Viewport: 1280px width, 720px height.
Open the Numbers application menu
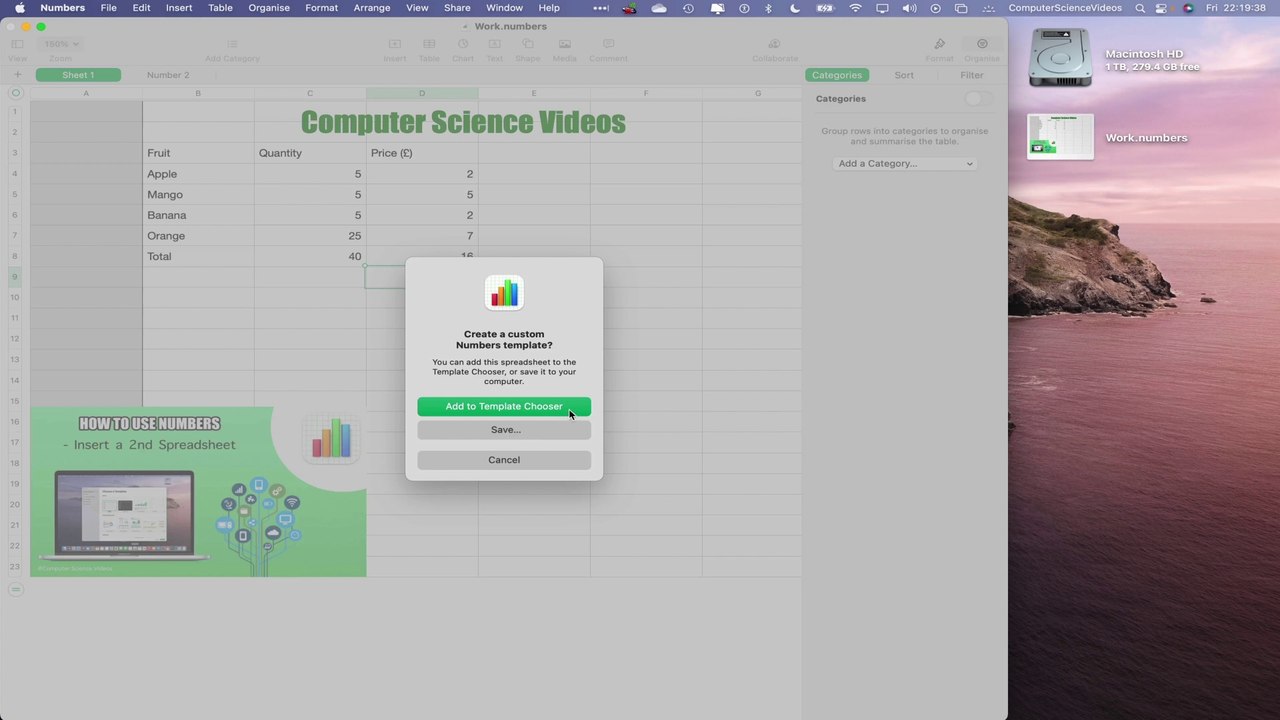pos(62,8)
